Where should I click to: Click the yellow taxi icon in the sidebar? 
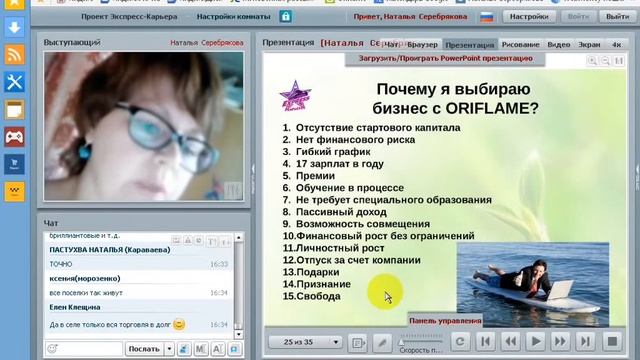pos(14,191)
